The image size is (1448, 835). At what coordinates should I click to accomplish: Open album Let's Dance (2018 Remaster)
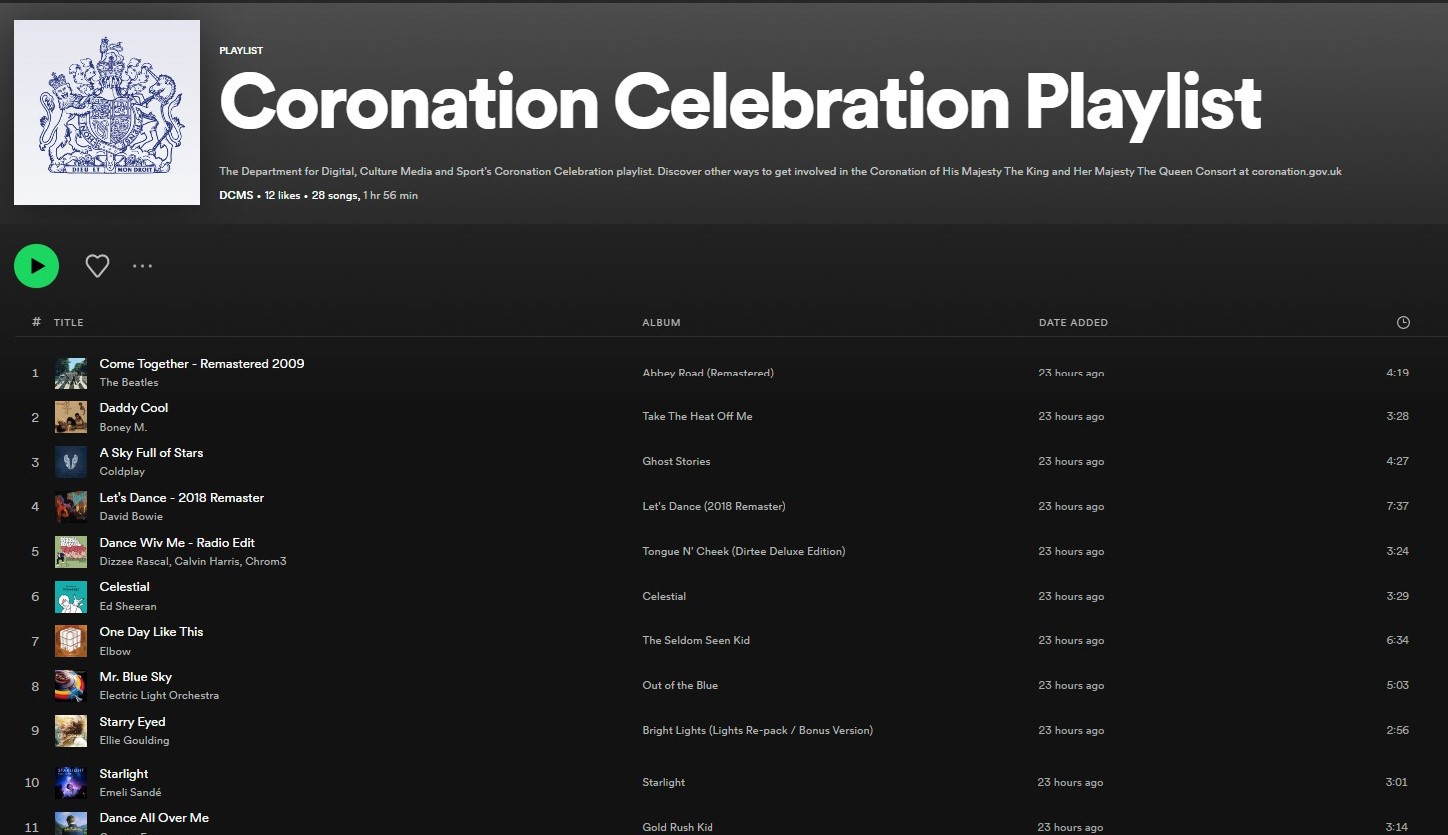[x=714, y=506]
